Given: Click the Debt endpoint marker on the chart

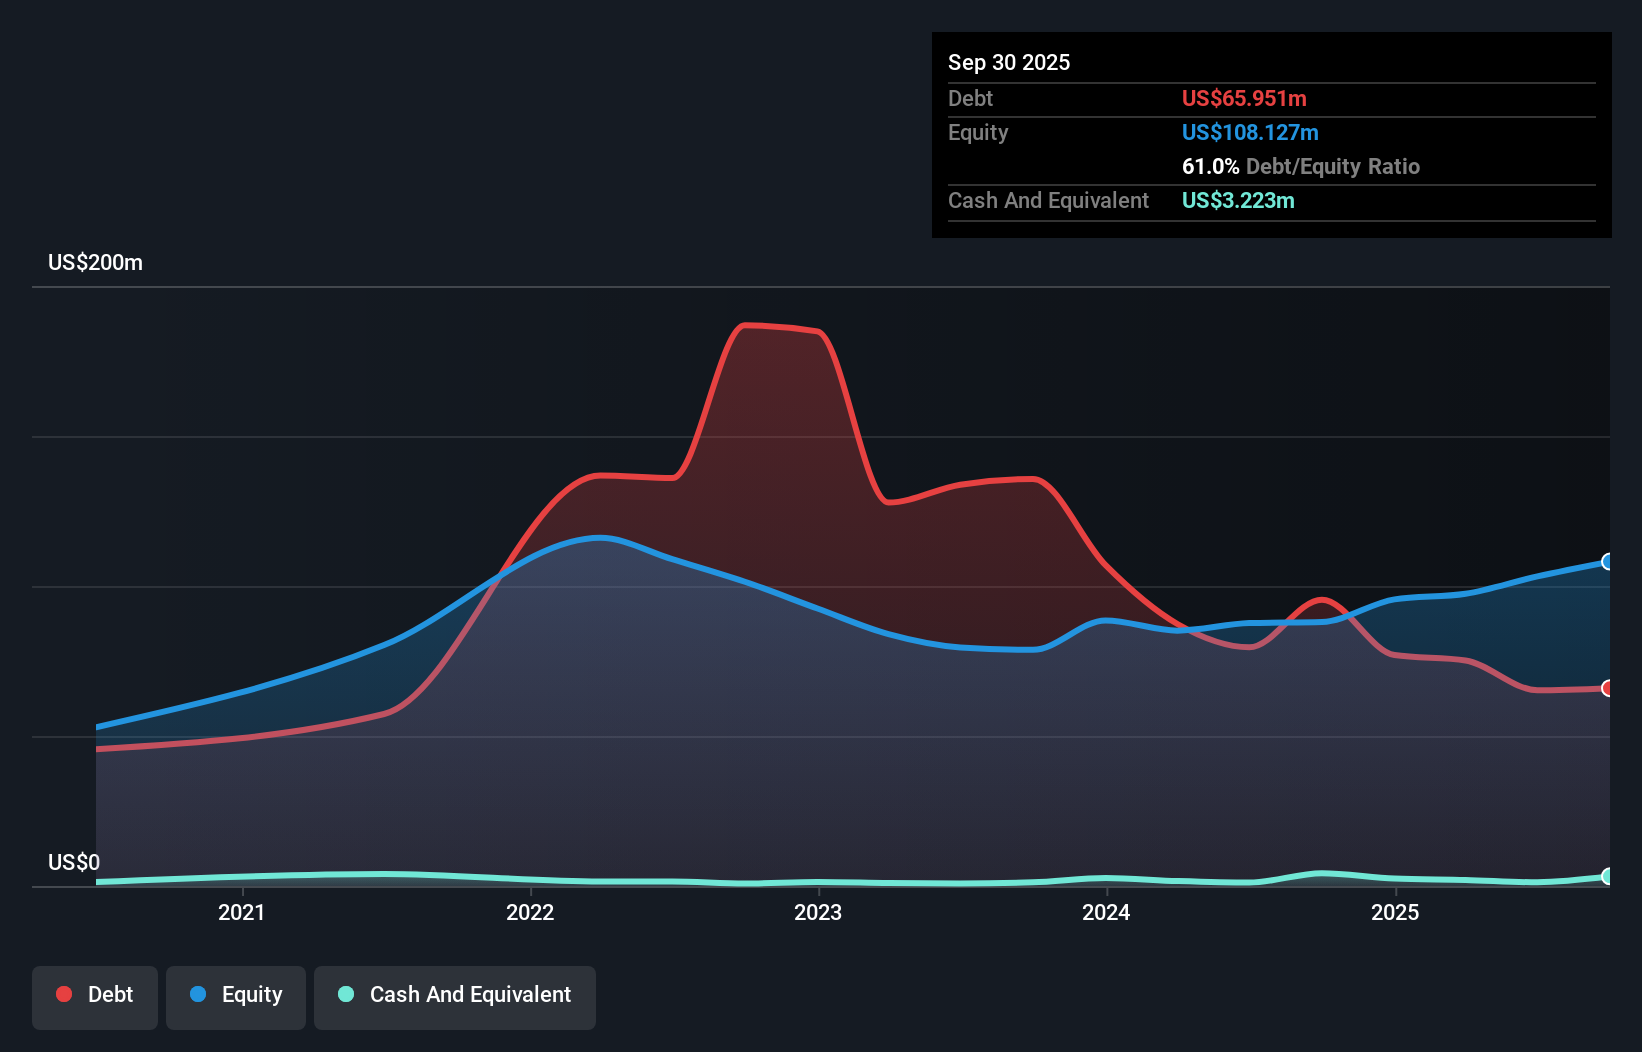Looking at the screenshot, I should coord(1607,688).
